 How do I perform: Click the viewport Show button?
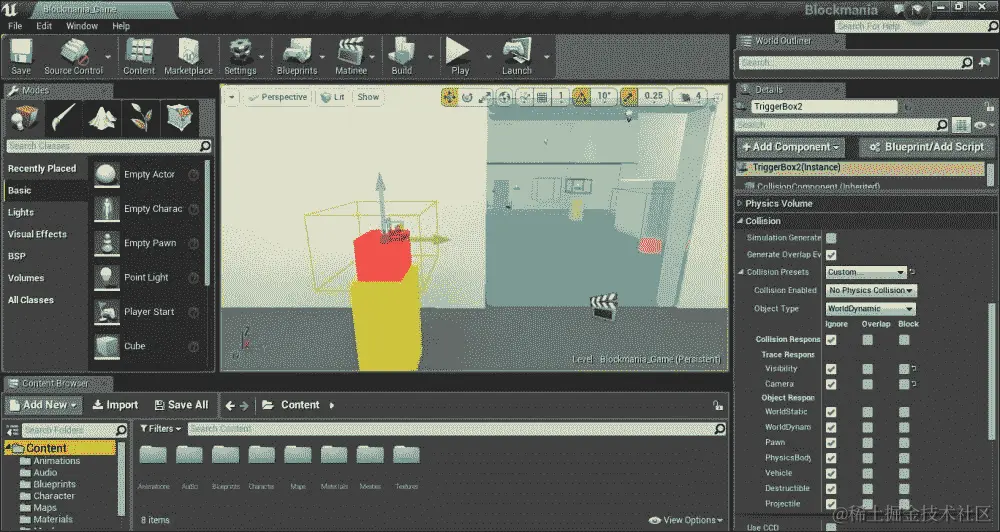[x=368, y=98]
